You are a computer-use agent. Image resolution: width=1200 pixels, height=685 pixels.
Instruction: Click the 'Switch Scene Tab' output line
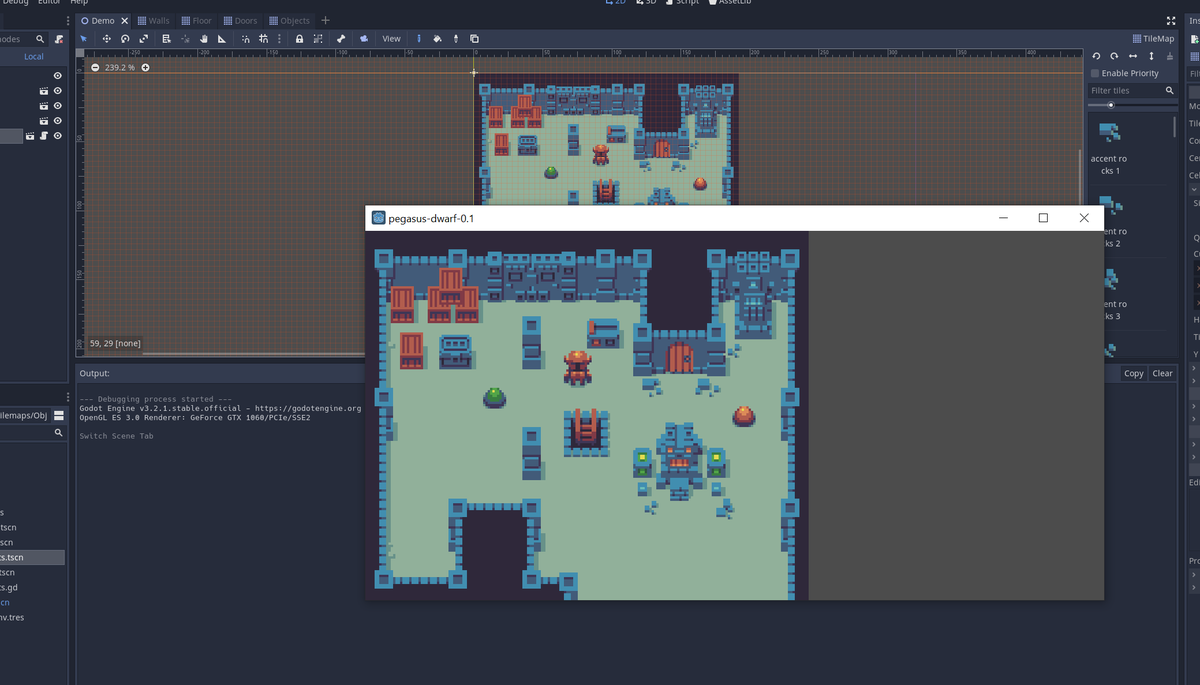point(116,436)
